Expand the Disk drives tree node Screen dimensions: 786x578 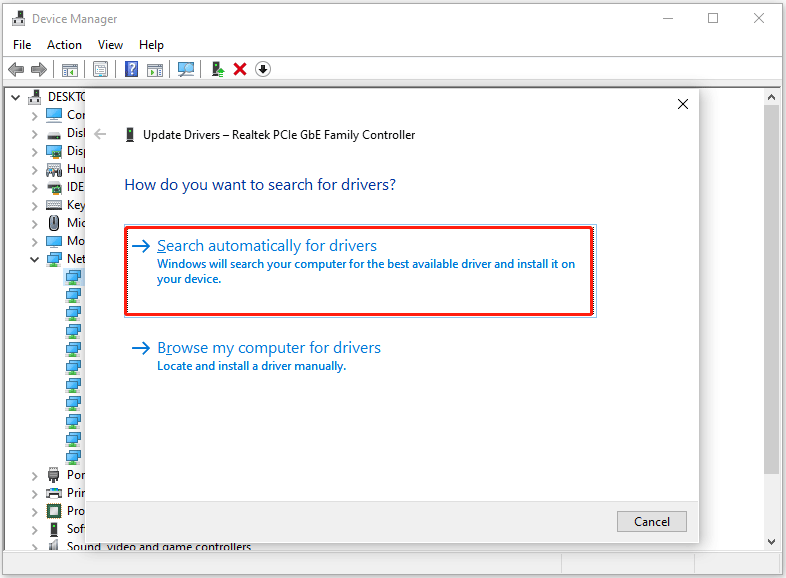pyautogui.click(x=35, y=133)
